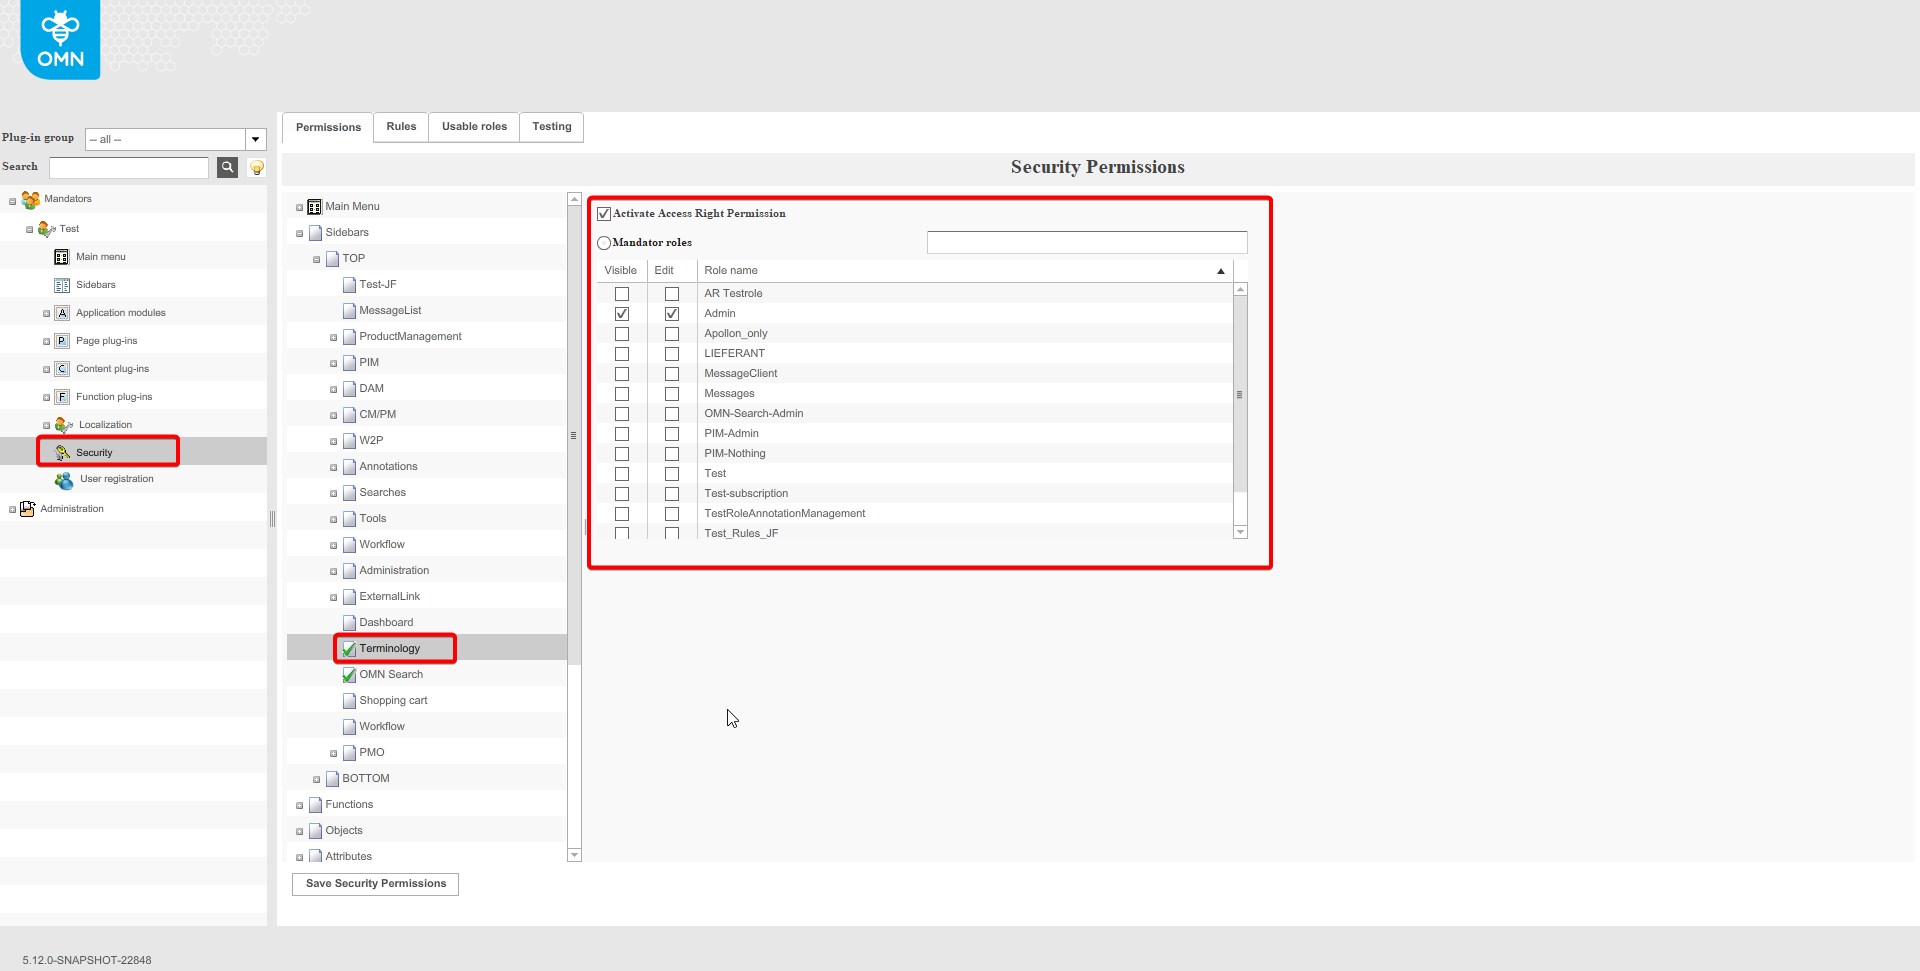Click the left panel splitter handle

(x=272, y=518)
